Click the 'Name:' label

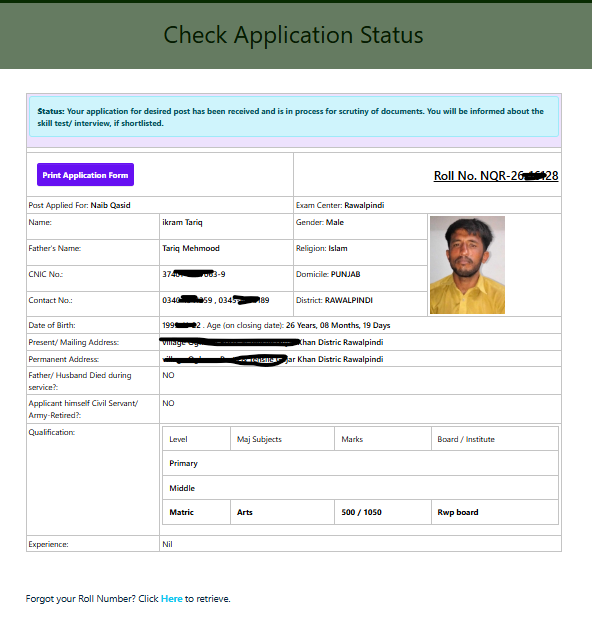click(40, 222)
